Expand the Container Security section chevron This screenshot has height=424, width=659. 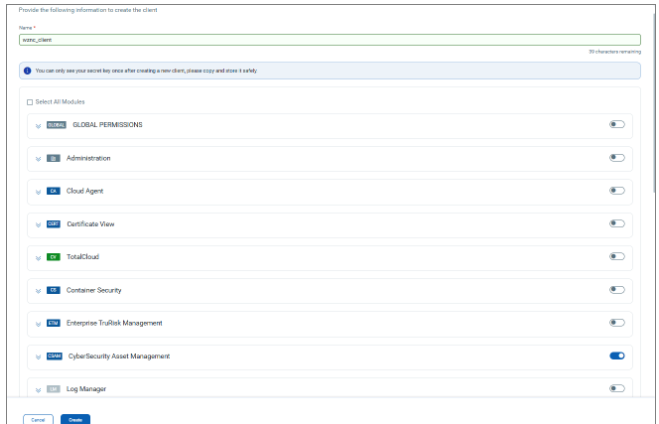[x=38, y=291]
